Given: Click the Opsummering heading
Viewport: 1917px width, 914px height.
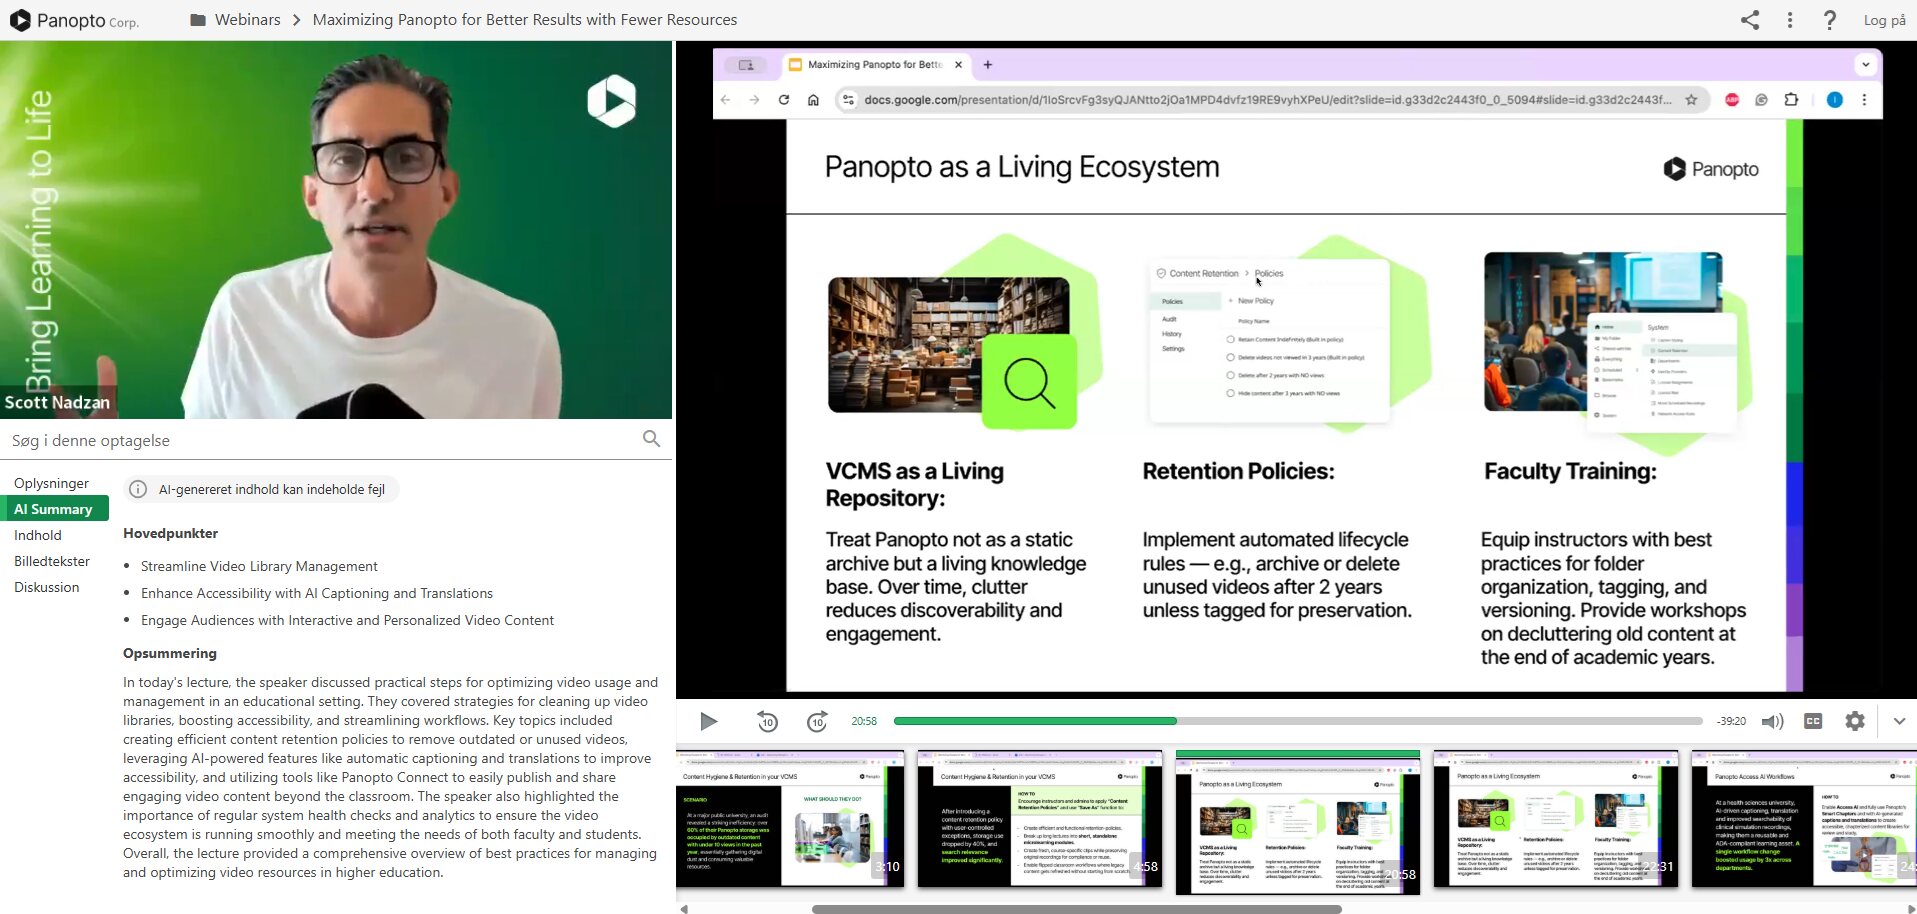Looking at the screenshot, I should tap(170, 653).
